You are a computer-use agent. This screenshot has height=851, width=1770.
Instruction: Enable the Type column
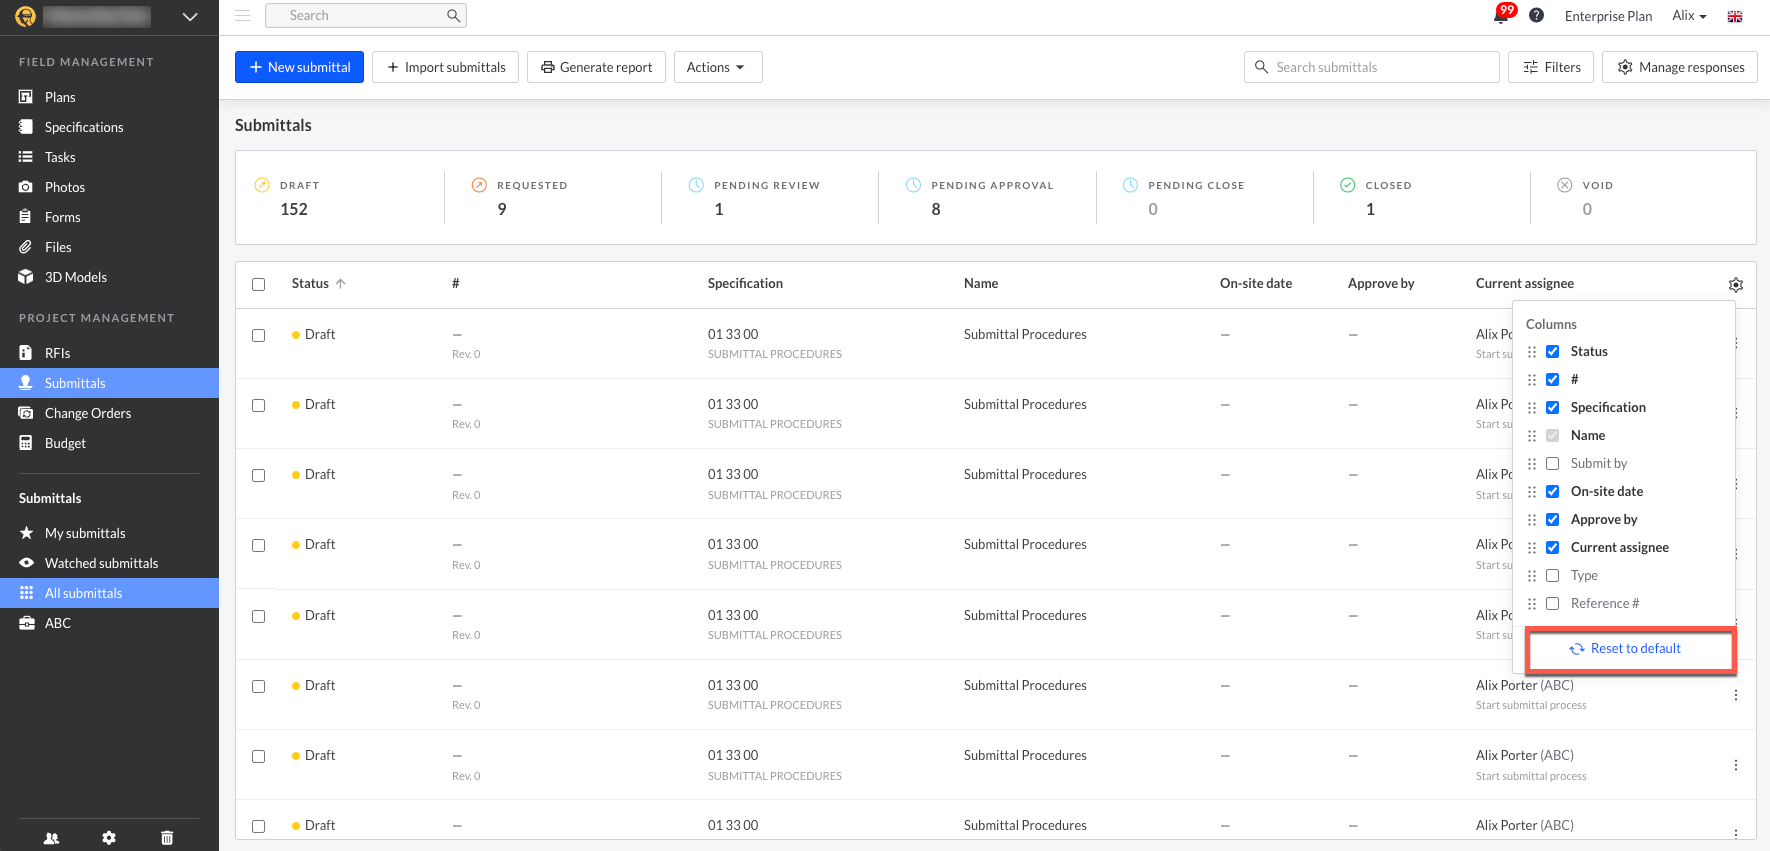pyautogui.click(x=1553, y=575)
